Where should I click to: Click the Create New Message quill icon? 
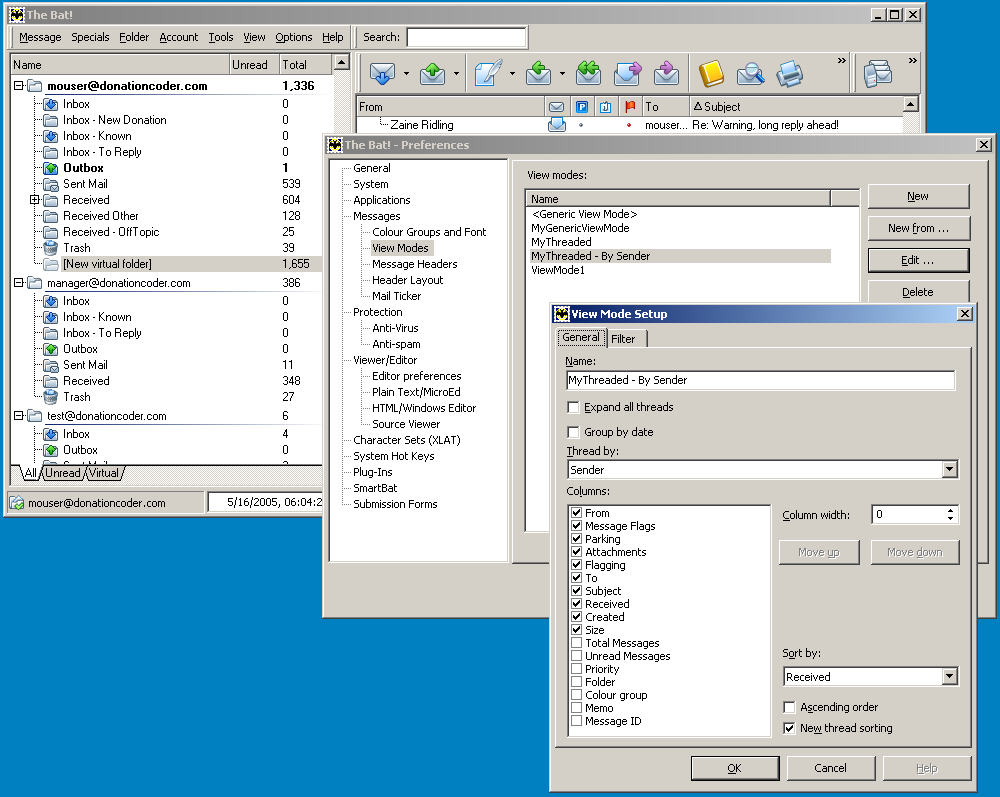[x=488, y=74]
